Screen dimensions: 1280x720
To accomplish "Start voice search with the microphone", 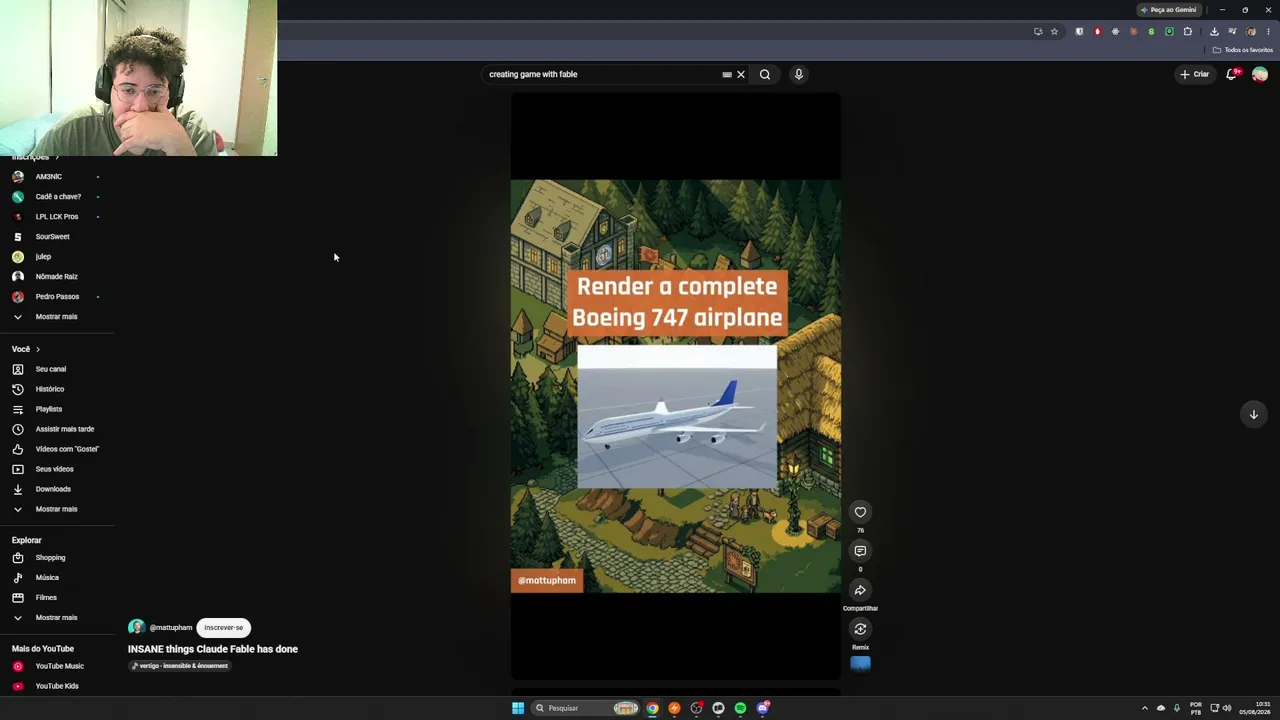I will click(x=799, y=74).
